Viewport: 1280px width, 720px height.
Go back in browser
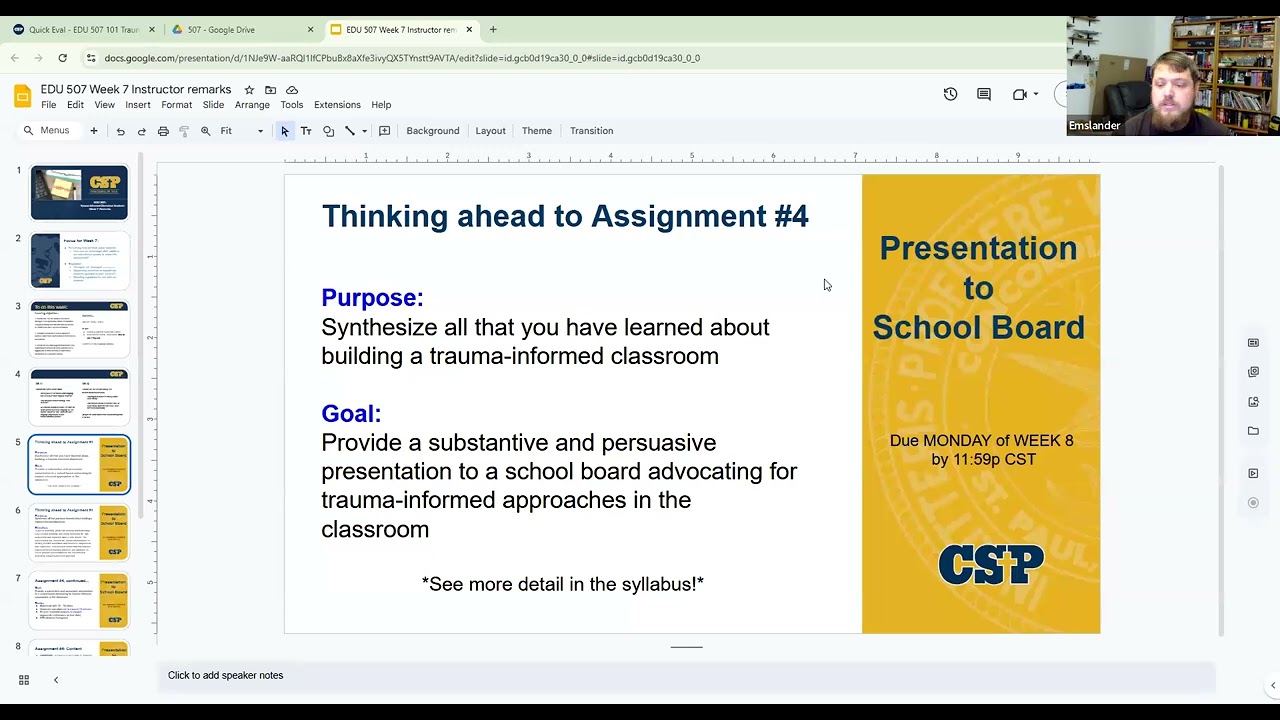pyautogui.click(x=15, y=58)
